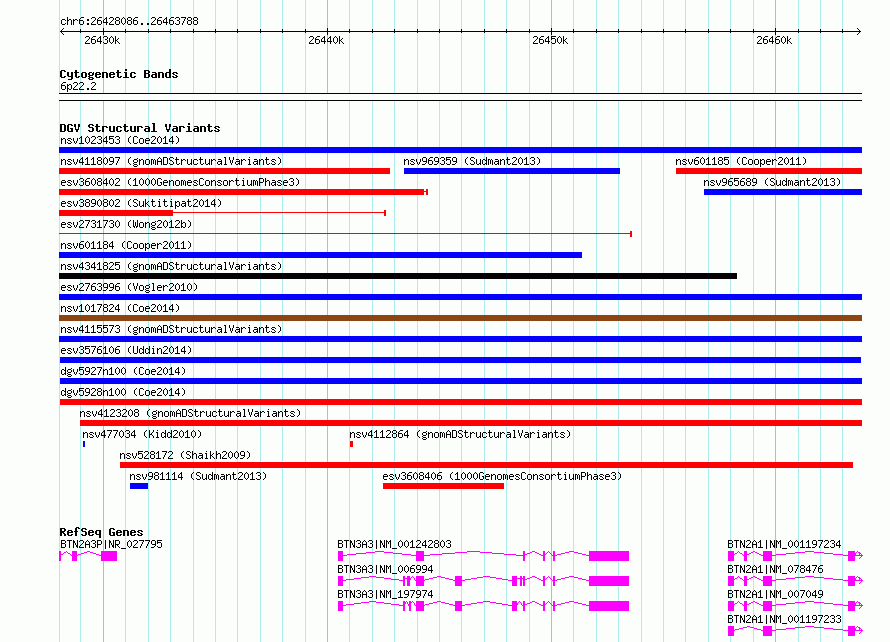
Task: Click the 26430k ruler position
Action: click(102, 40)
